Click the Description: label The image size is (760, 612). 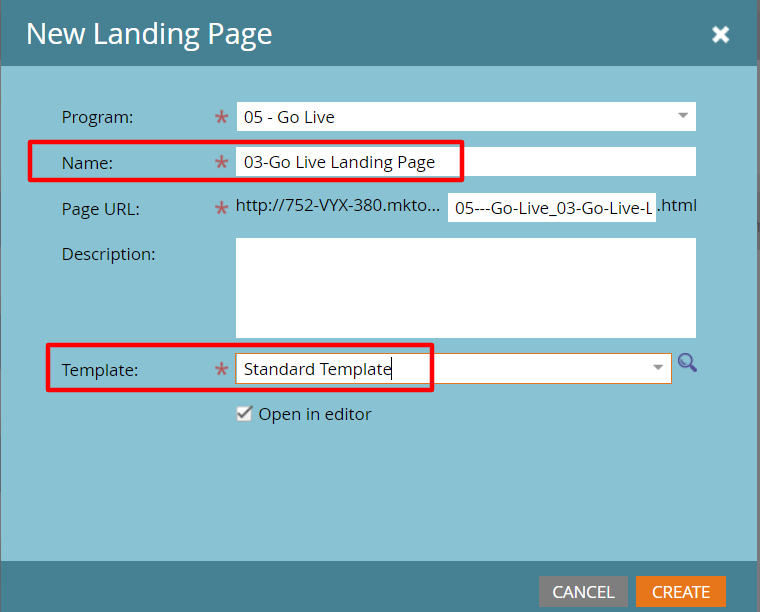[109, 254]
